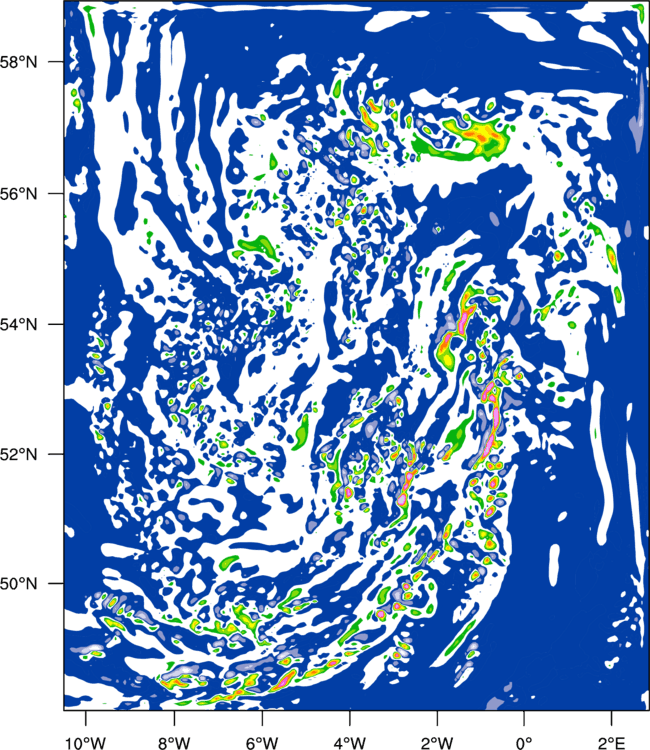This screenshot has height=750, width=650.
Task: Click the 10°W longitude label
Action: [86, 743]
